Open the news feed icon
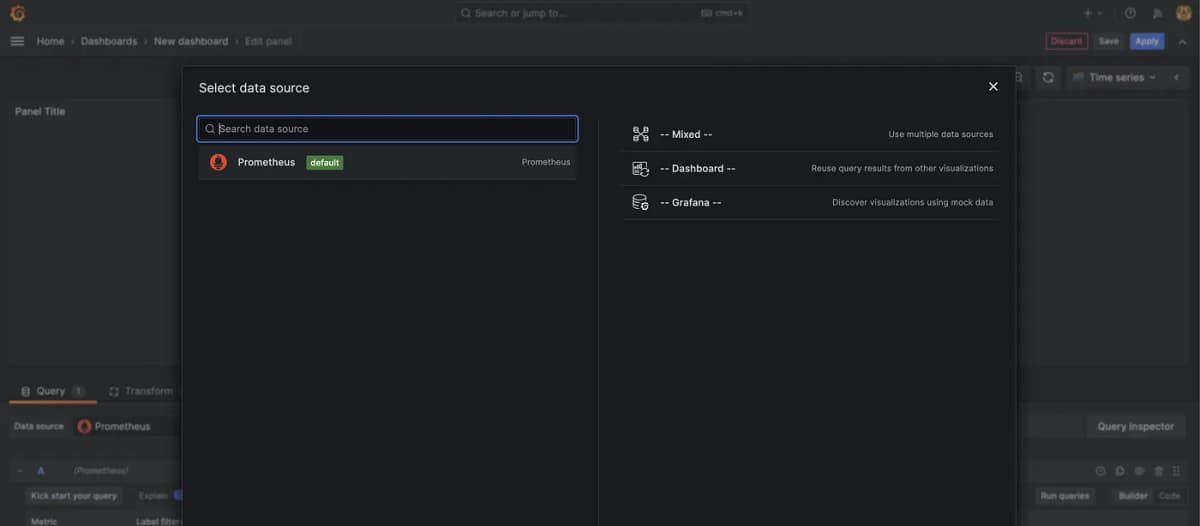1200x526 pixels. (x=1158, y=13)
